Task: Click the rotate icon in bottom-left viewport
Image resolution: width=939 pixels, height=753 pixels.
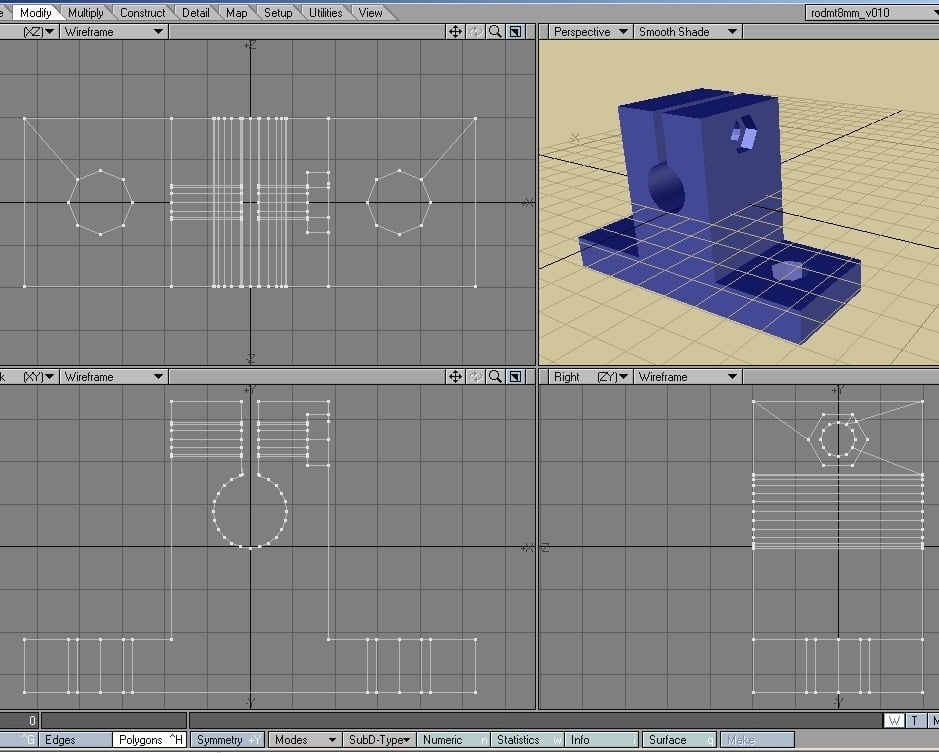Action: [x=475, y=377]
